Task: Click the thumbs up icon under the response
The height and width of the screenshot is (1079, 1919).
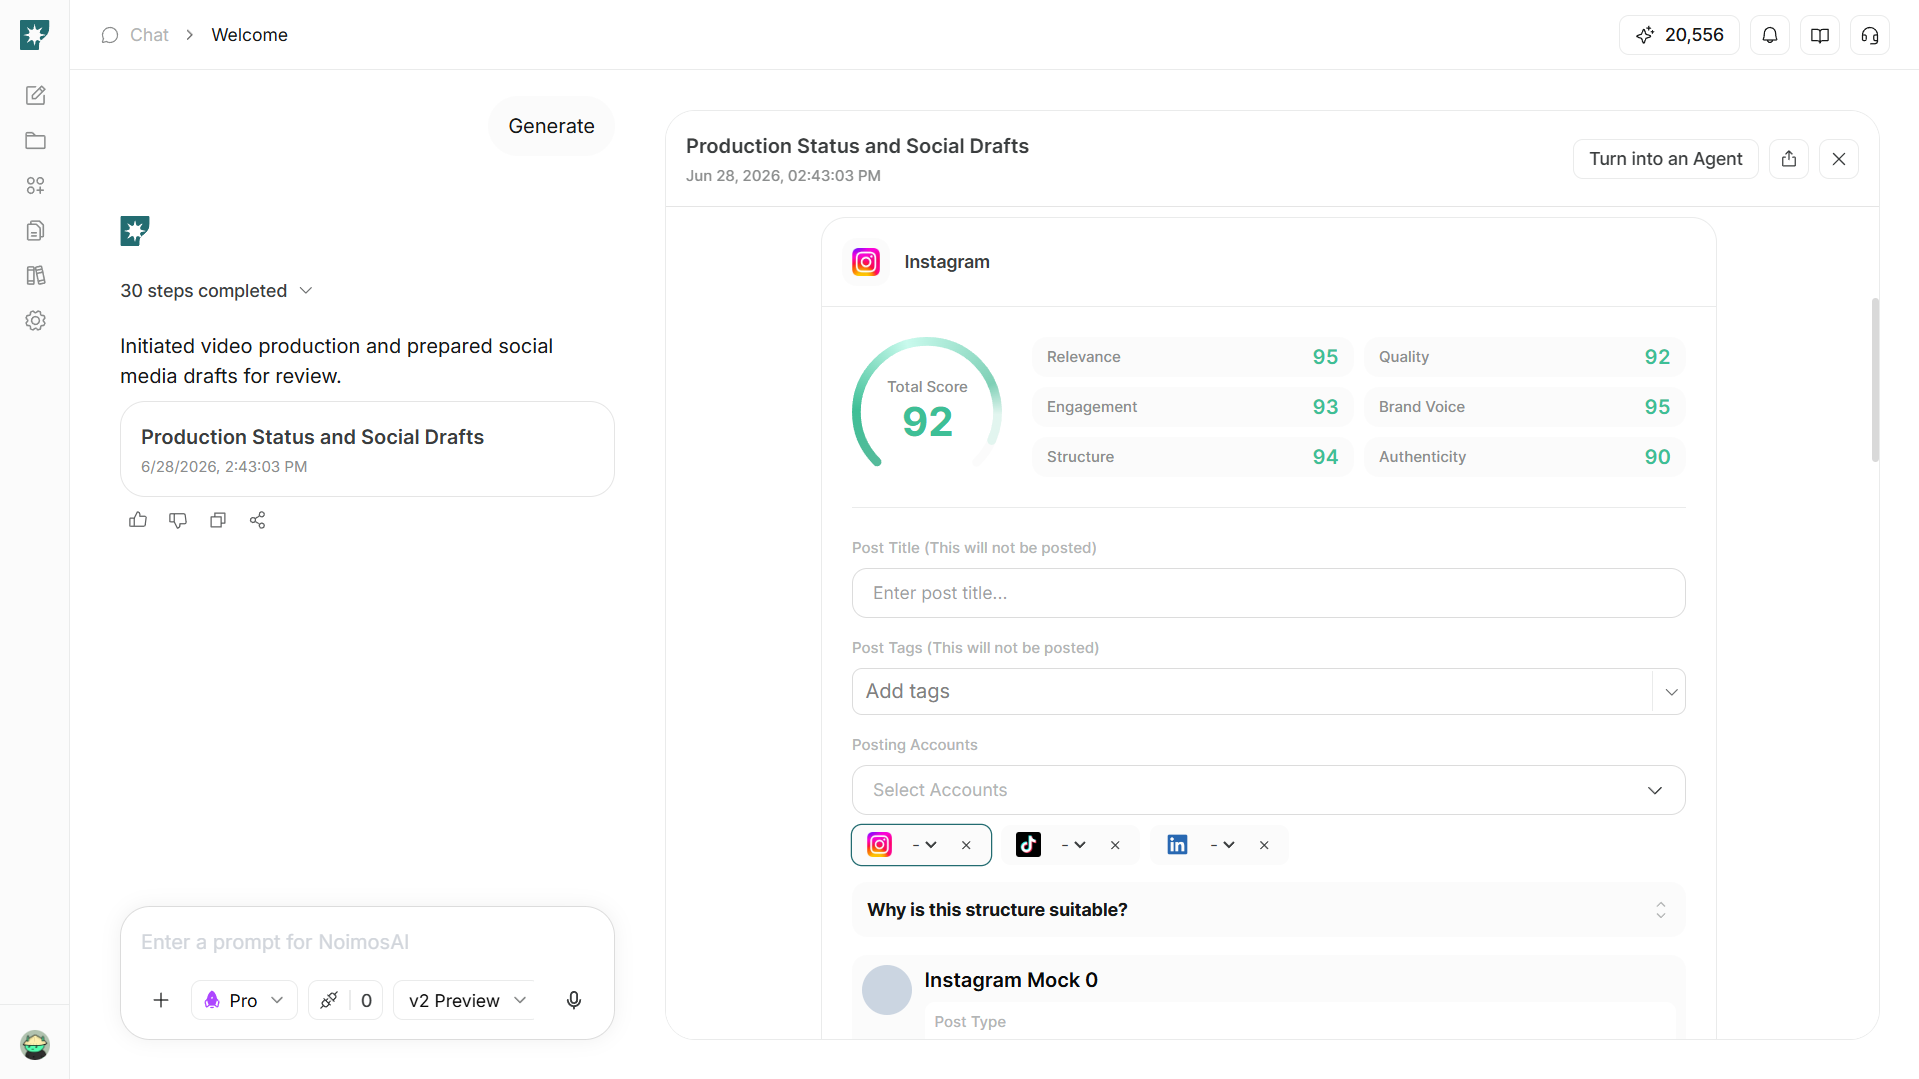Action: click(x=138, y=520)
